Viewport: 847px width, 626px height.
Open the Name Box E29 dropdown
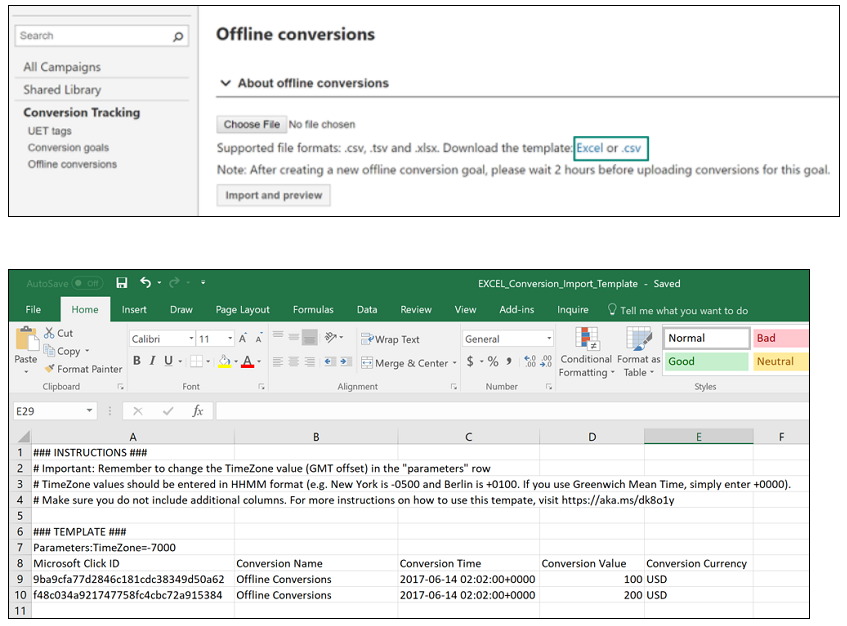tap(89, 411)
